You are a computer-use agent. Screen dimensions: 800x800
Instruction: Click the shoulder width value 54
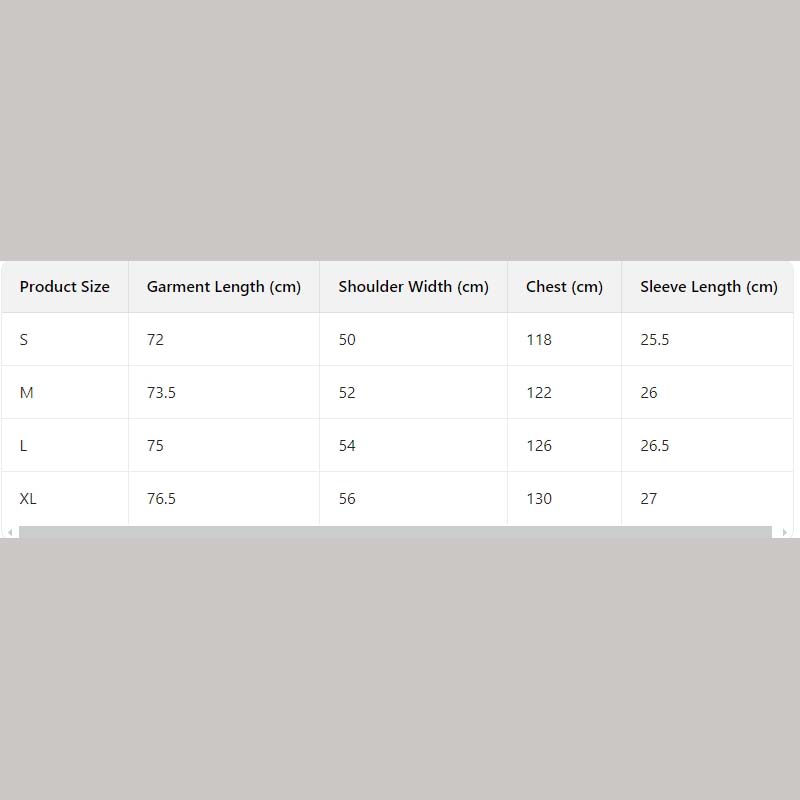347,446
